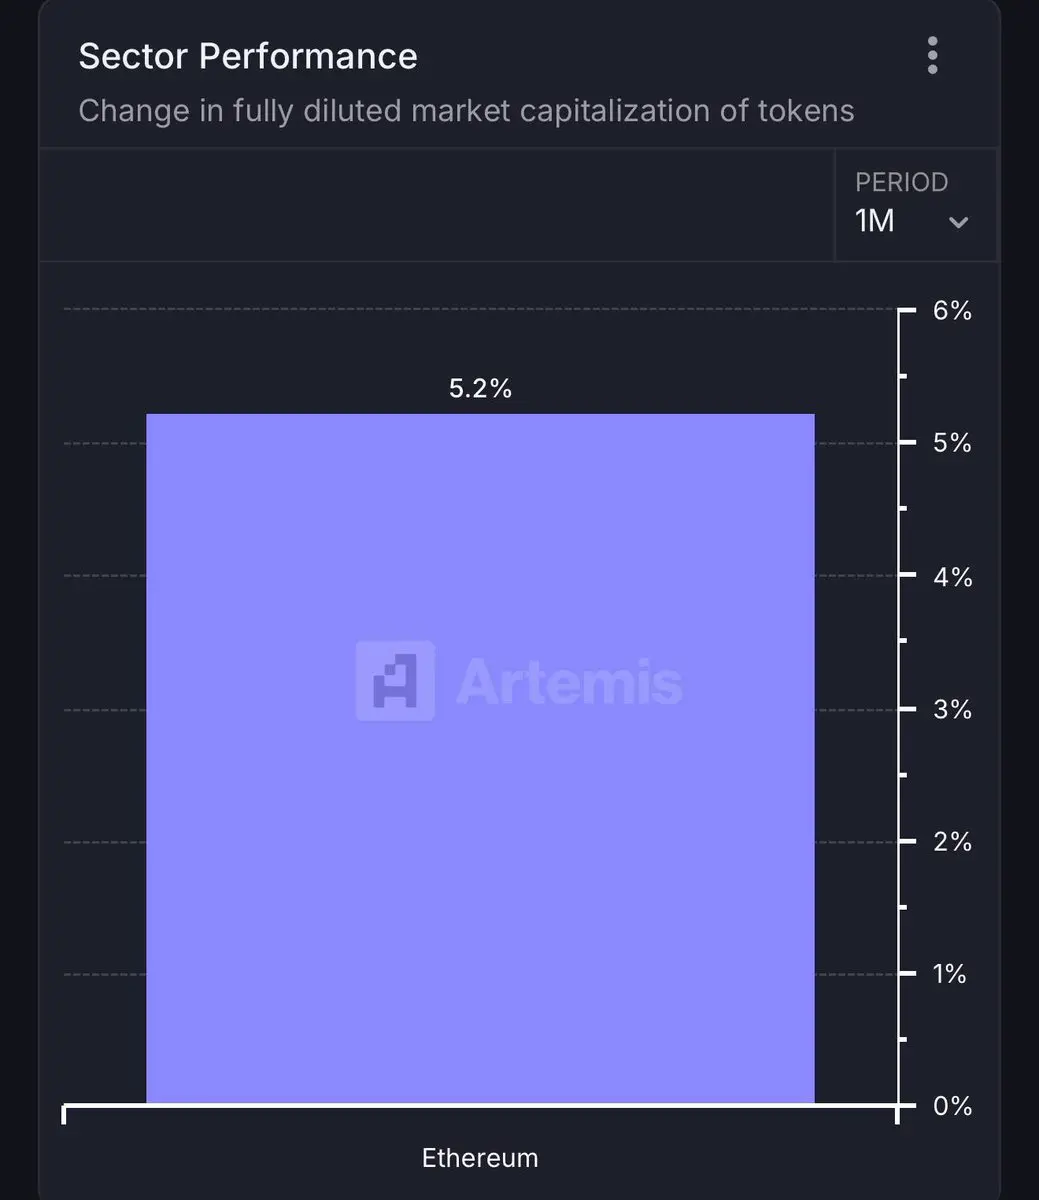This screenshot has height=1200, width=1039.
Task: Click the empty toolbar area beside PERIOD
Action: coord(437,205)
